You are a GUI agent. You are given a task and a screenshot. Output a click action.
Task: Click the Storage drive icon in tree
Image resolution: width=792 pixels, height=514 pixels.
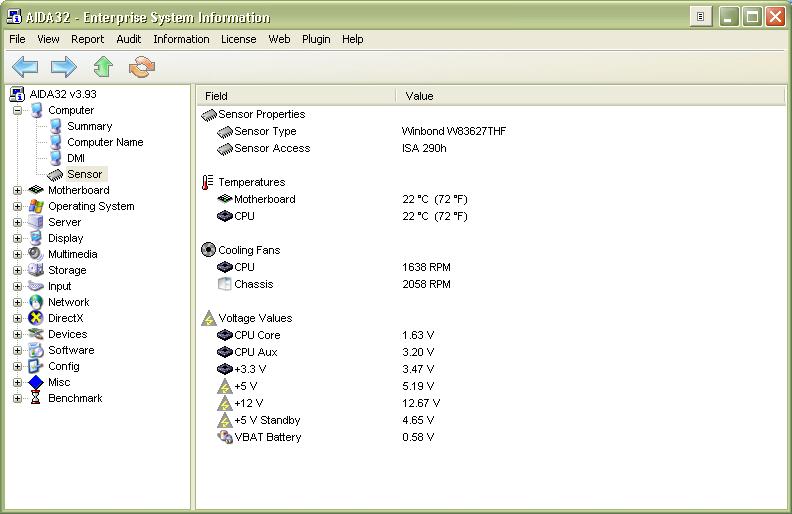(x=36, y=270)
